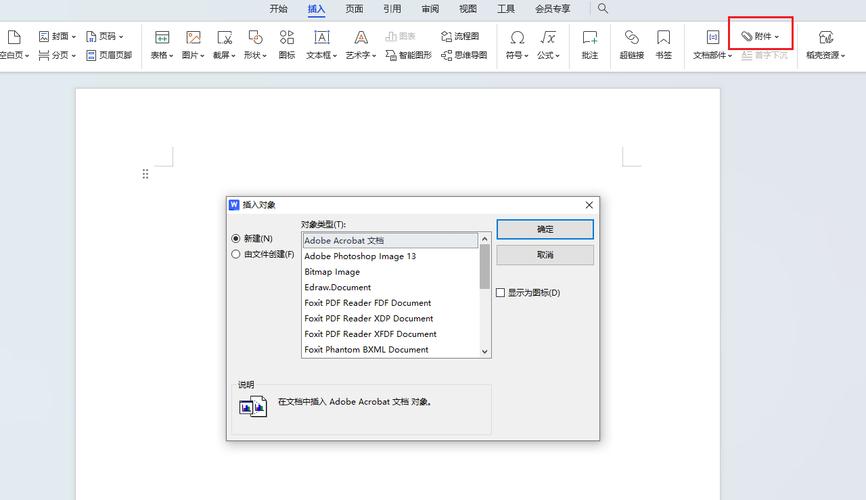
Task: Click the object list scroll-up arrow
Action: click(x=485, y=239)
